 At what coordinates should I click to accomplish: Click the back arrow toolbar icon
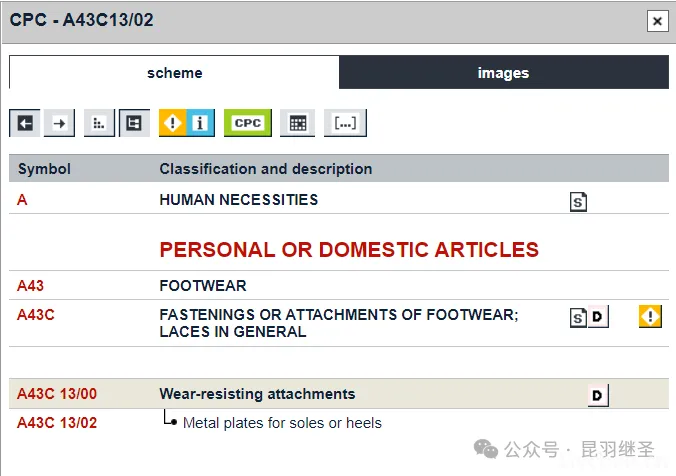pos(24,123)
